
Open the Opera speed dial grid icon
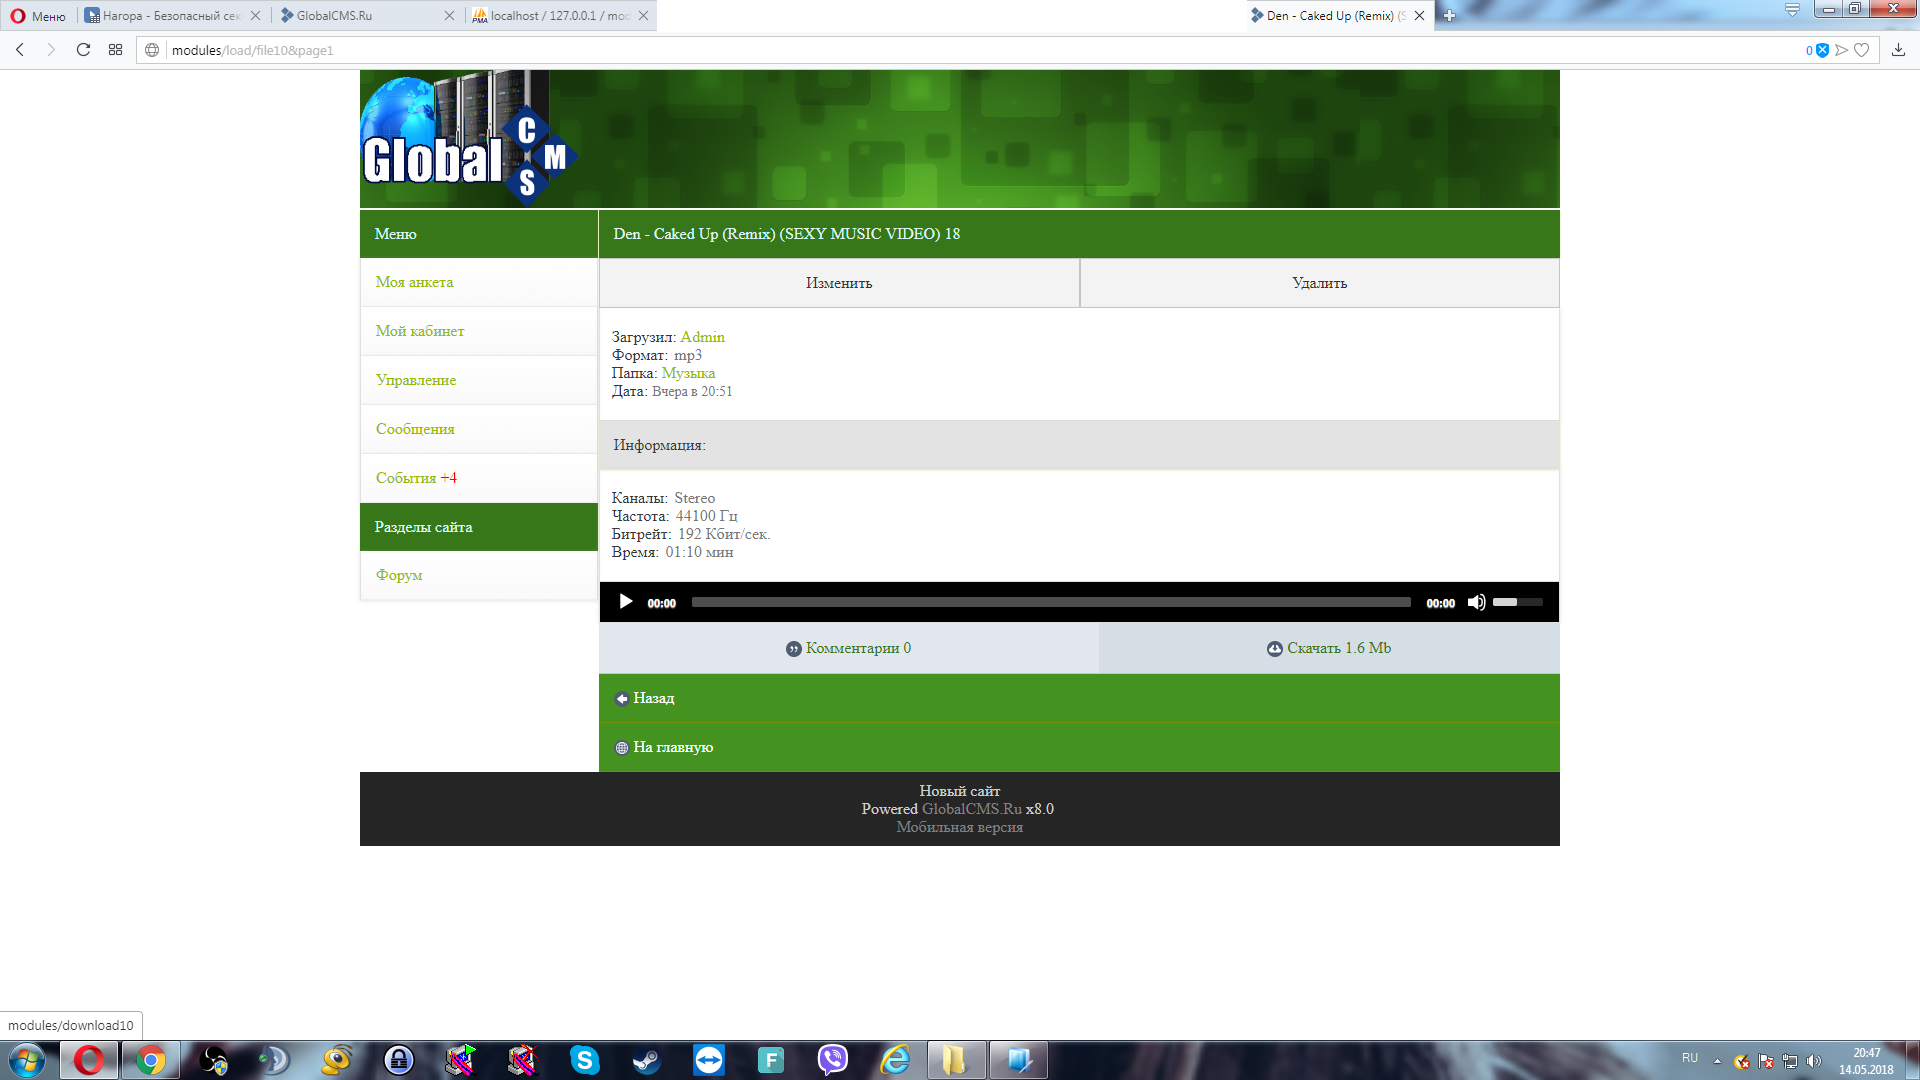(x=116, y=50)
